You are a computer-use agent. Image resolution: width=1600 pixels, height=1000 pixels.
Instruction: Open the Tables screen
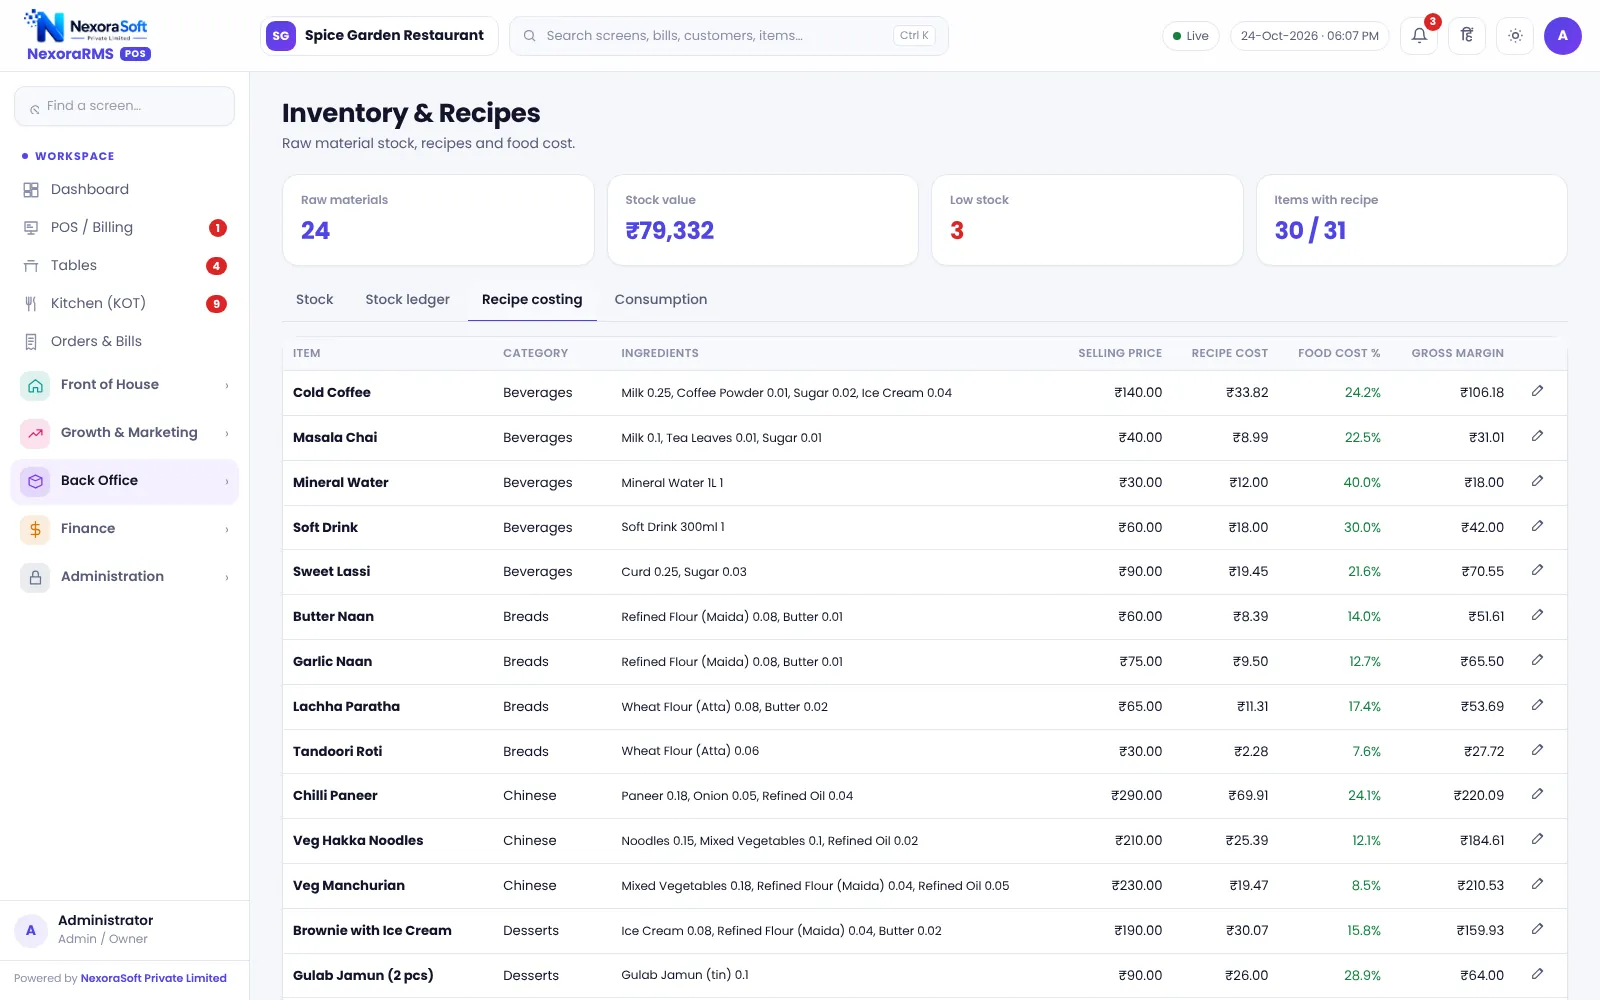[125, 265]
